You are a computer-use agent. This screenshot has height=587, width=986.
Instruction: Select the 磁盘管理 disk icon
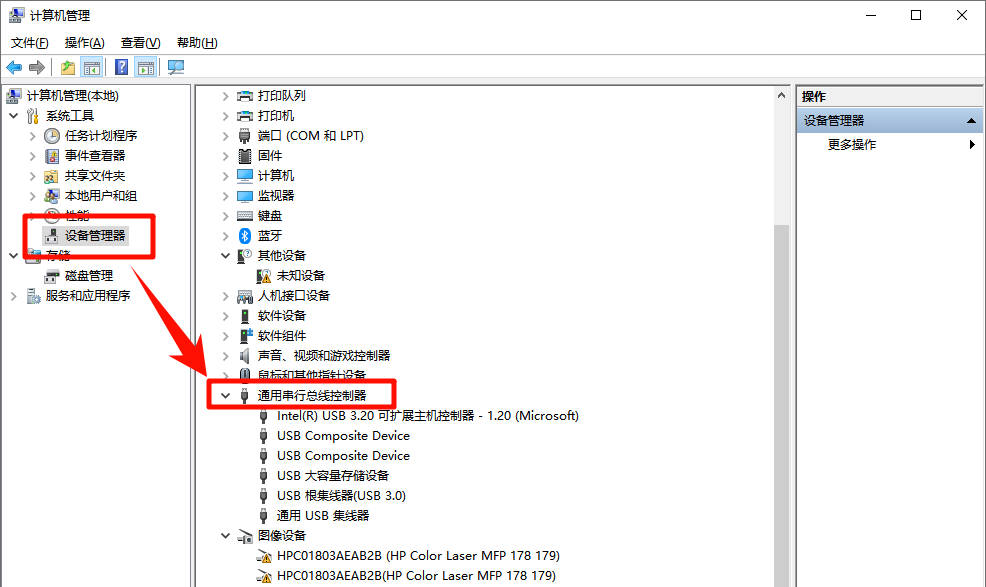point(52,276)
